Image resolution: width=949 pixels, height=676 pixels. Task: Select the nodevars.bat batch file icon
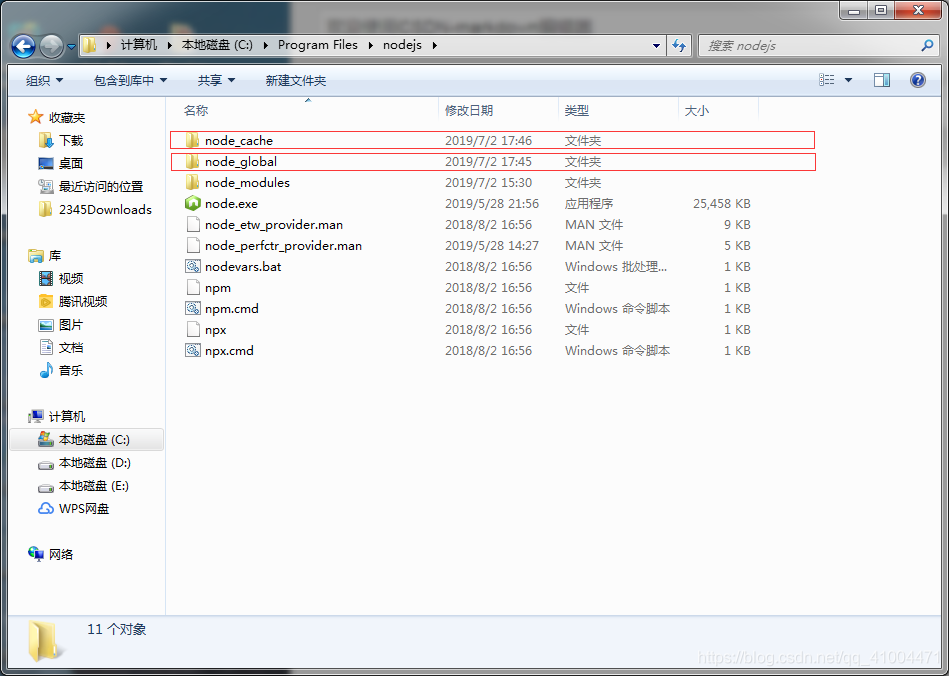192,266
